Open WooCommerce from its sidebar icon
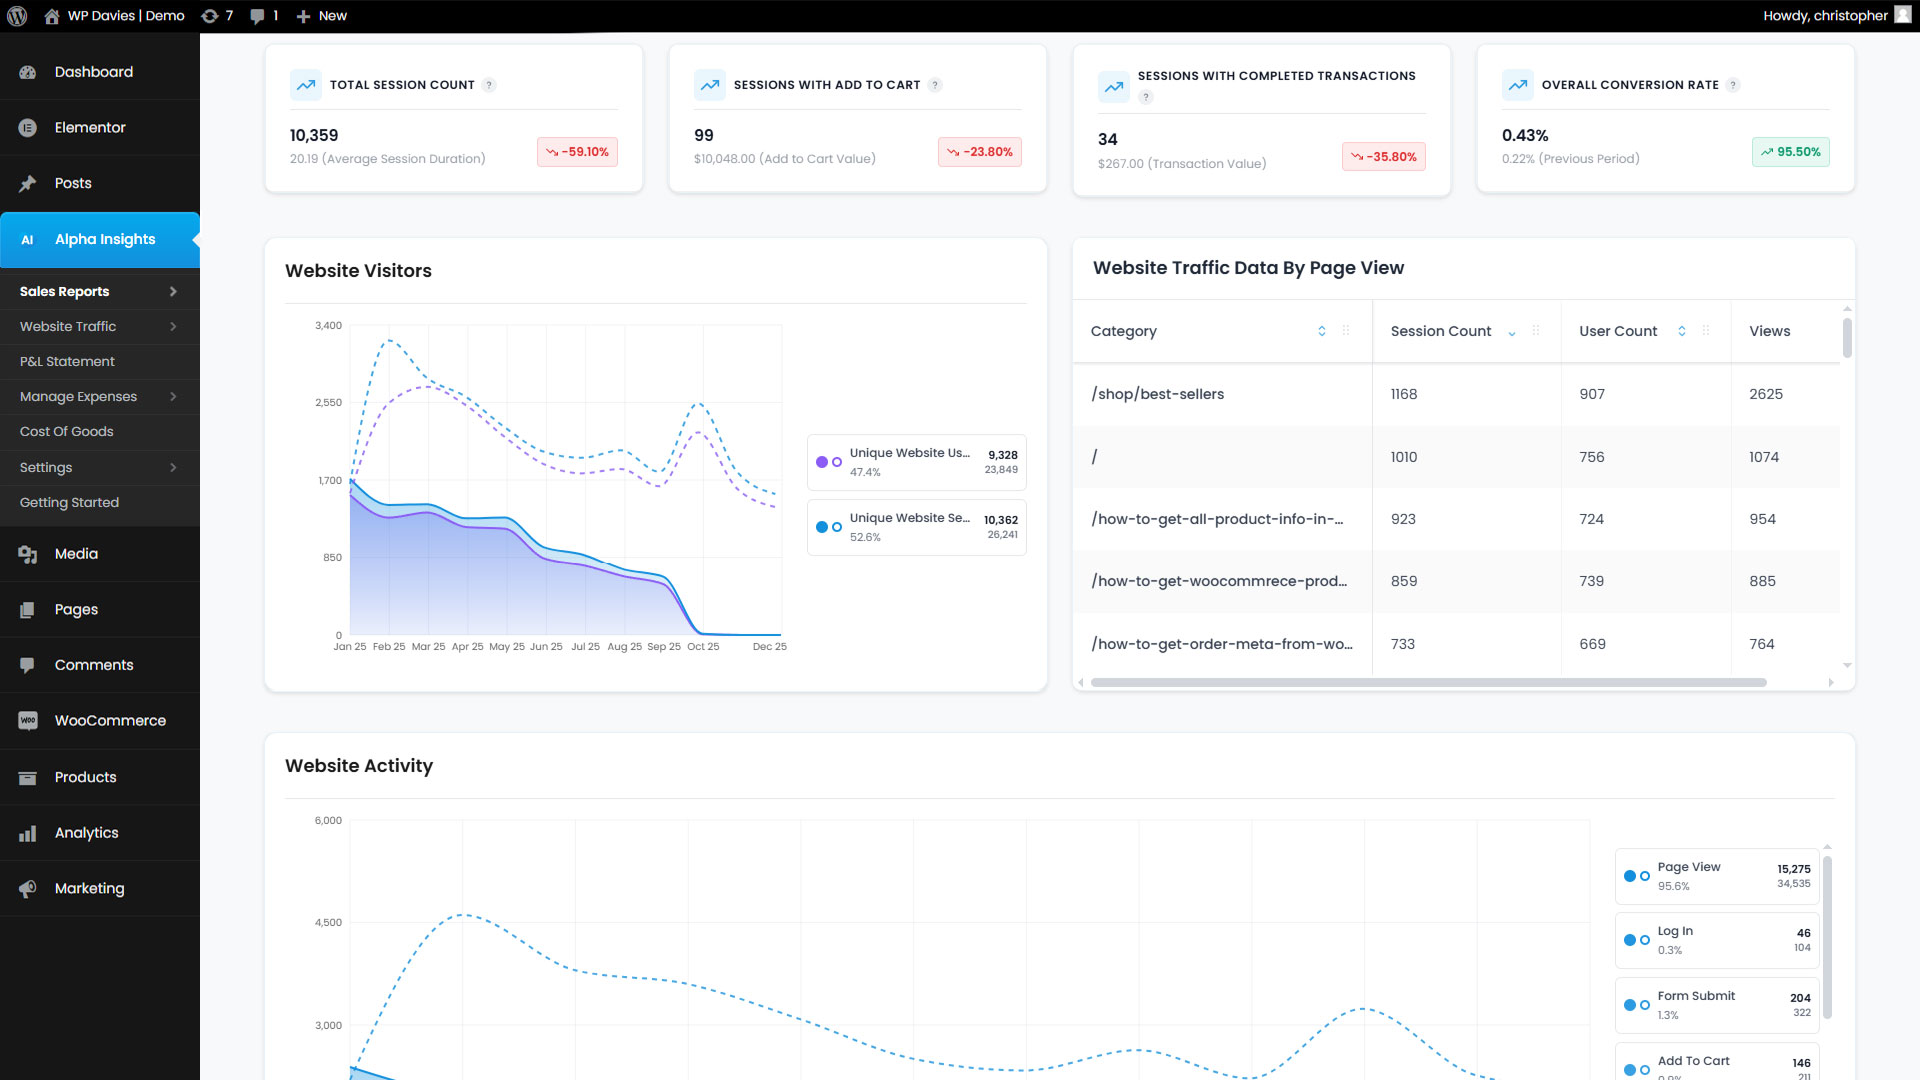 click(x=27, y=720)
